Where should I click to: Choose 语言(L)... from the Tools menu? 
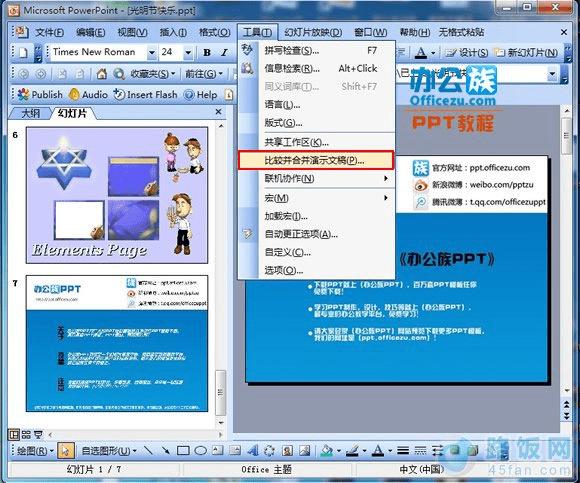click(317, 105)
